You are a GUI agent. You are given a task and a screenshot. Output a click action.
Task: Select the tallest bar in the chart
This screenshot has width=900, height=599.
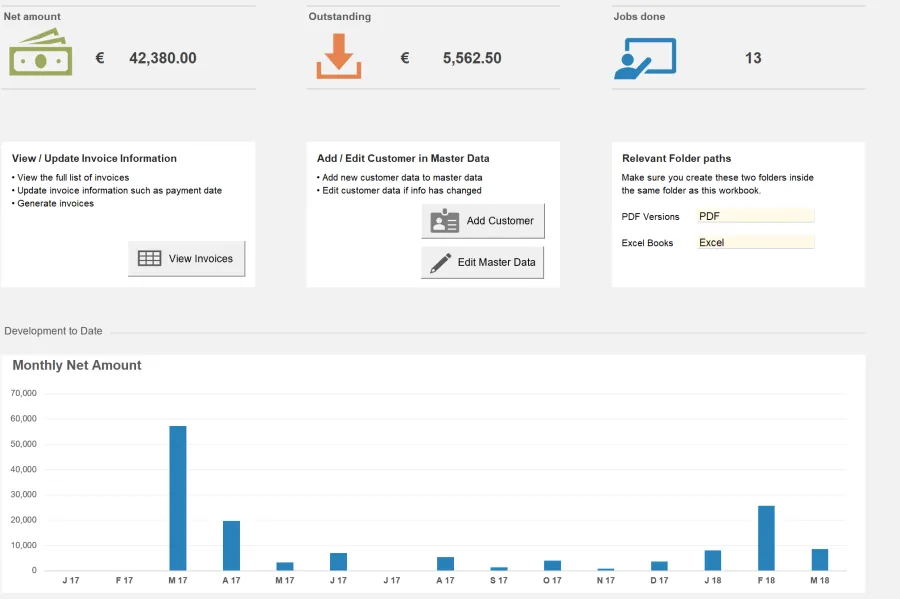pos(177,498)
